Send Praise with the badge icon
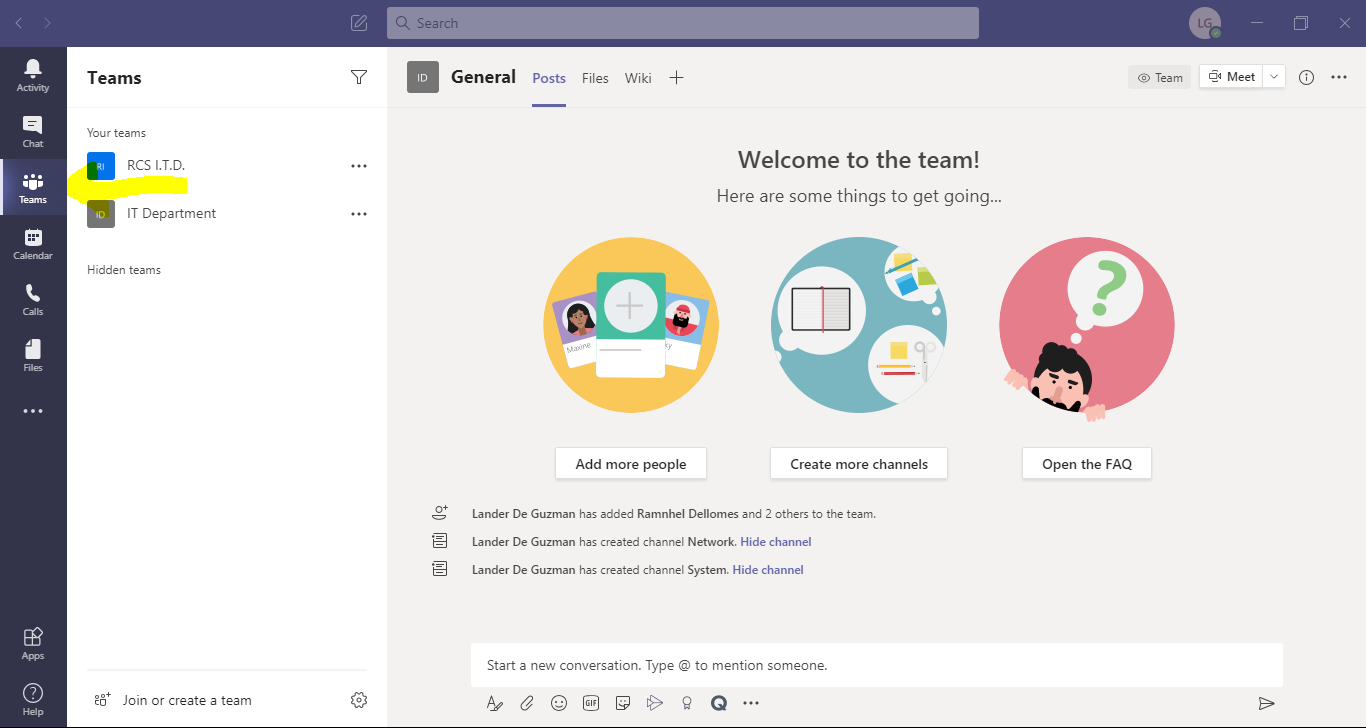Image resolution: width=1366 pixels, height=728 pixels. pyautogui.click(x=687, y=703)
